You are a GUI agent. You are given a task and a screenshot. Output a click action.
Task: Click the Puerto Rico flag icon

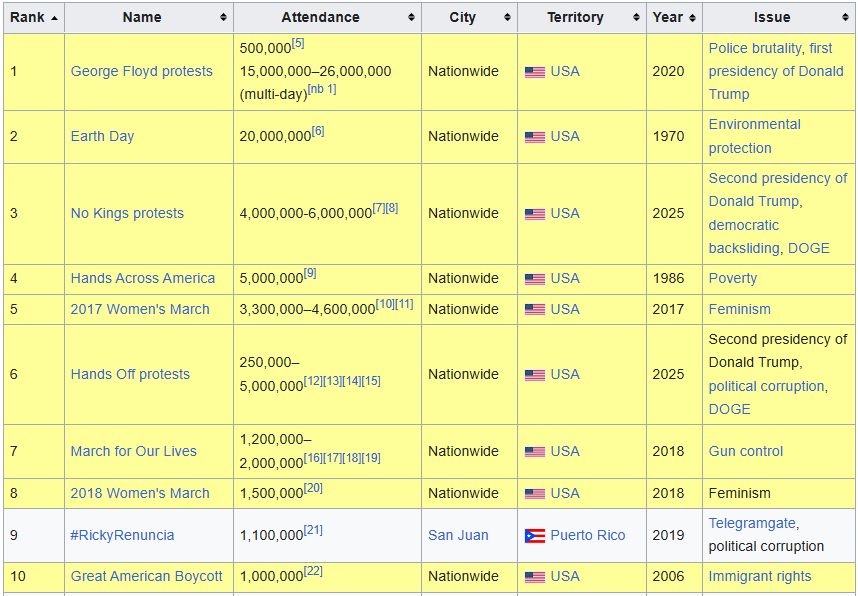535,536
